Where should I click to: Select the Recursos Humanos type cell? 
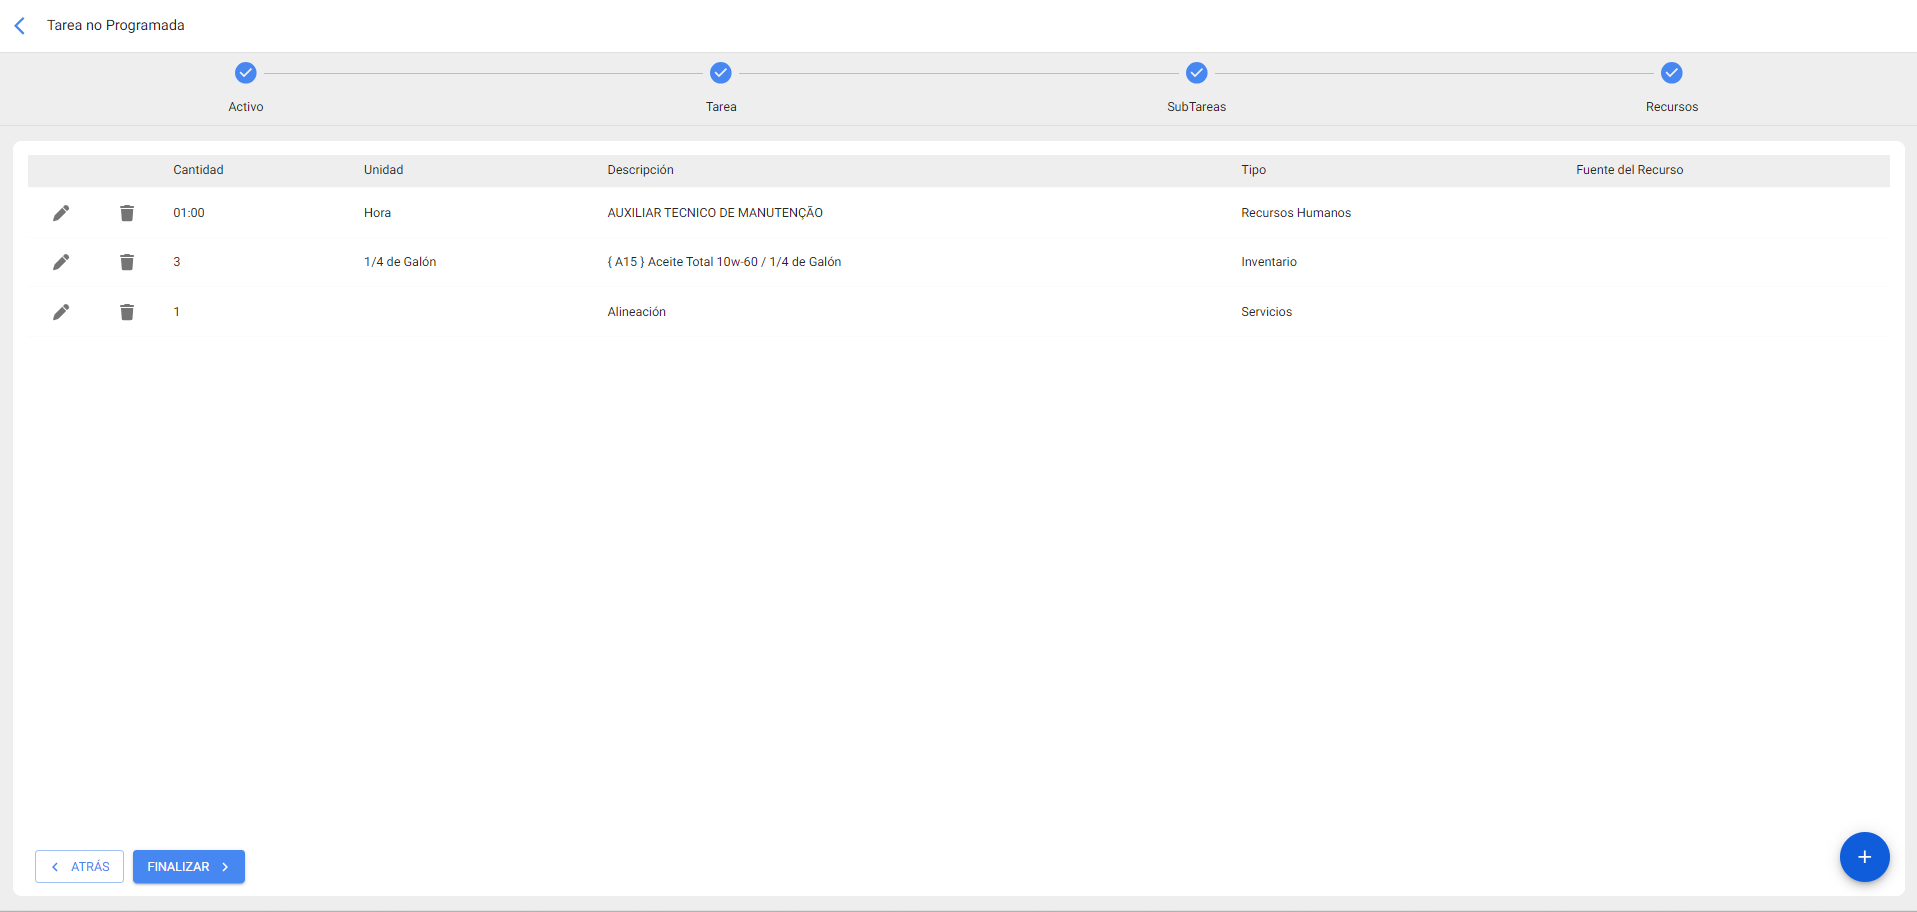click(x=1295, y=213)
